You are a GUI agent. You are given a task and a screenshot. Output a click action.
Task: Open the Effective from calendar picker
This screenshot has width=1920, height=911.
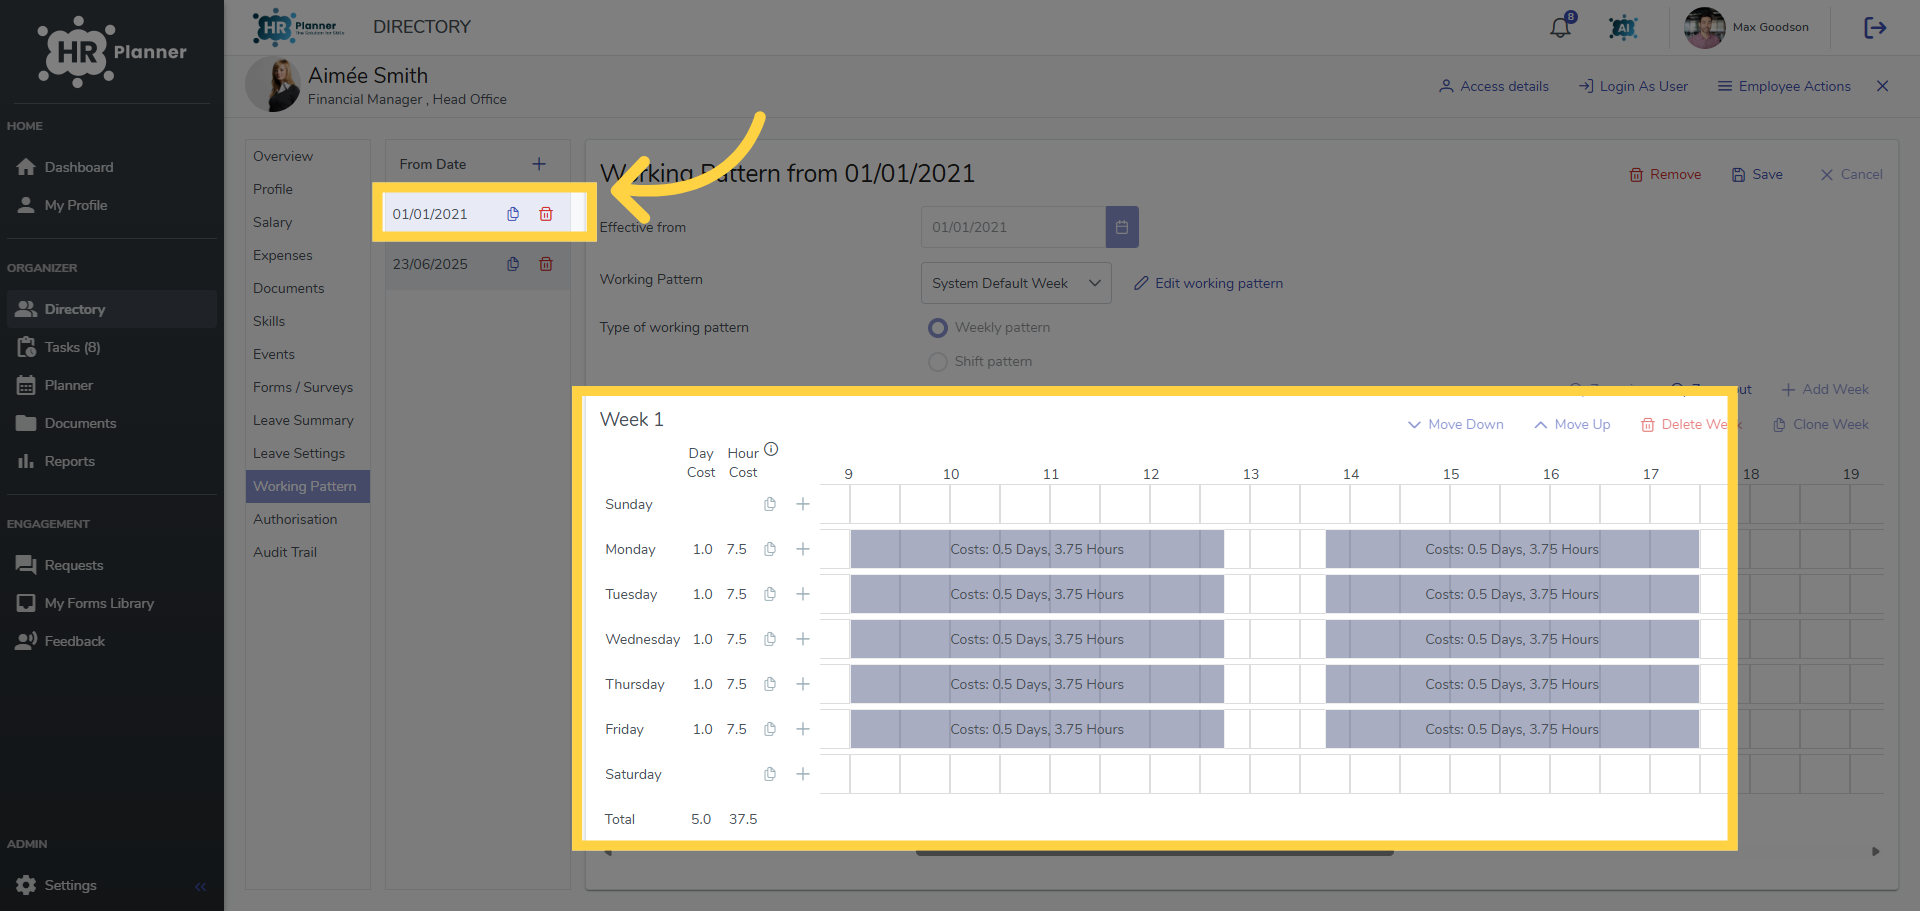[x=1122, y=227]
